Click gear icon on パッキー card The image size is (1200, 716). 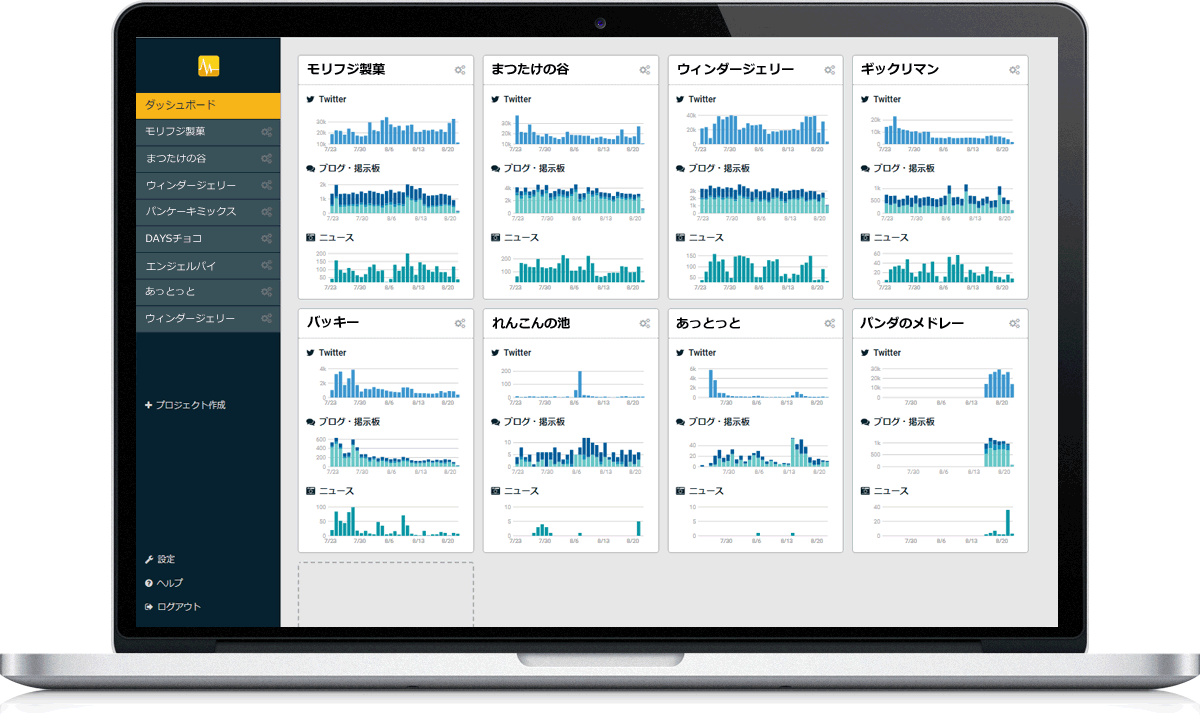click(460, 324)
